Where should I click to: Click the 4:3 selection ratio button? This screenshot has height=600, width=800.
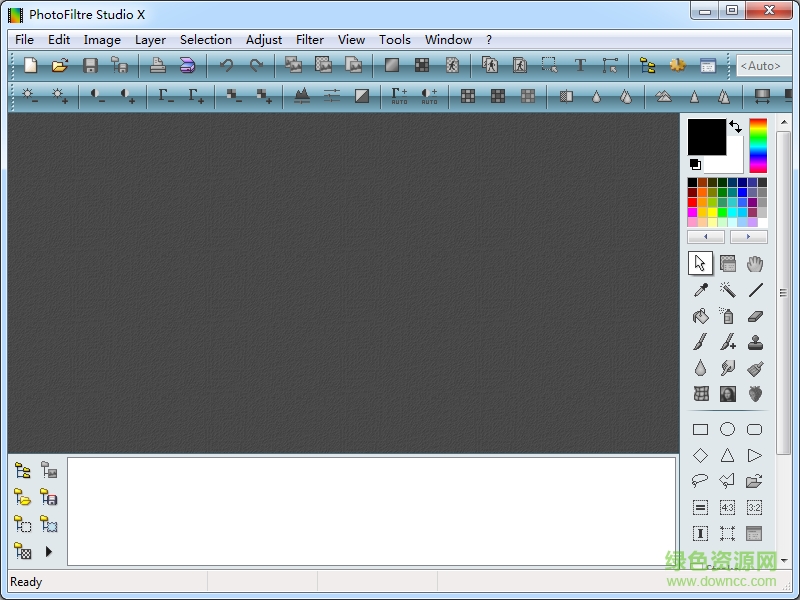tap(727, 507)
